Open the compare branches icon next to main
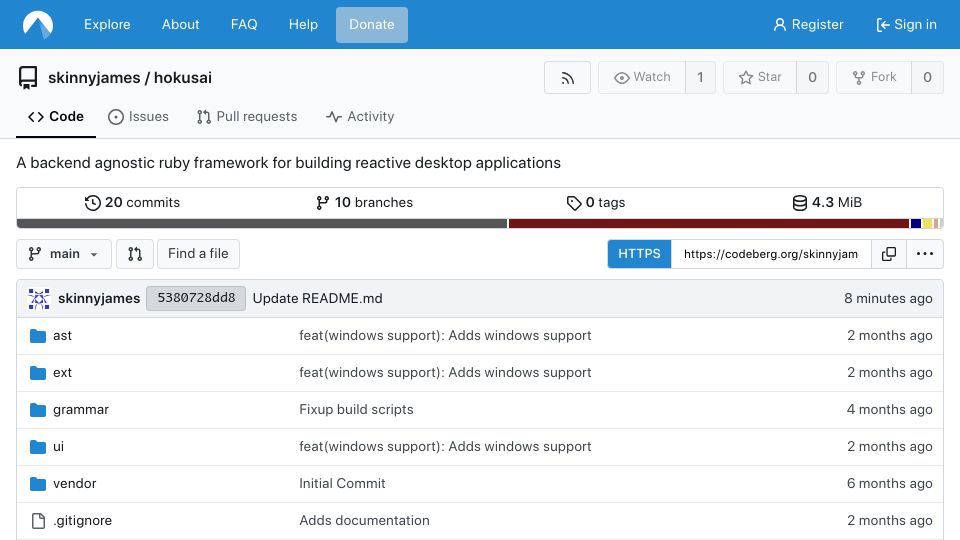 [x=135, y=254]
